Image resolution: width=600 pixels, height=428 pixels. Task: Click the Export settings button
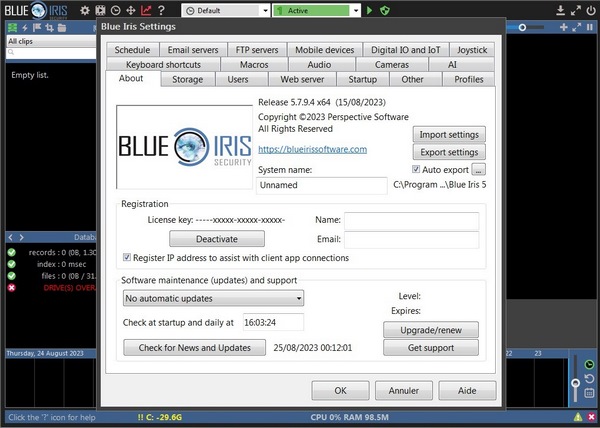449,152
